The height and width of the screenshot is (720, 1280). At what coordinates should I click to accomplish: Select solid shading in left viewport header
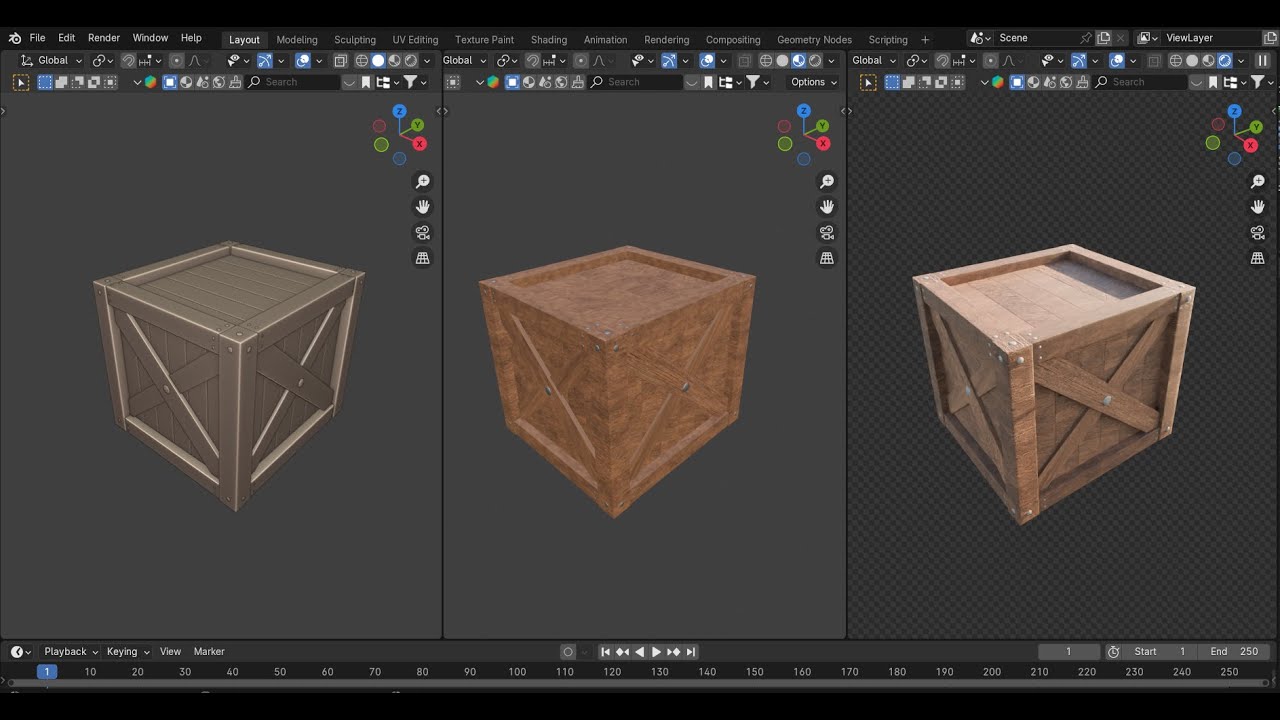(x=378, y=61)
